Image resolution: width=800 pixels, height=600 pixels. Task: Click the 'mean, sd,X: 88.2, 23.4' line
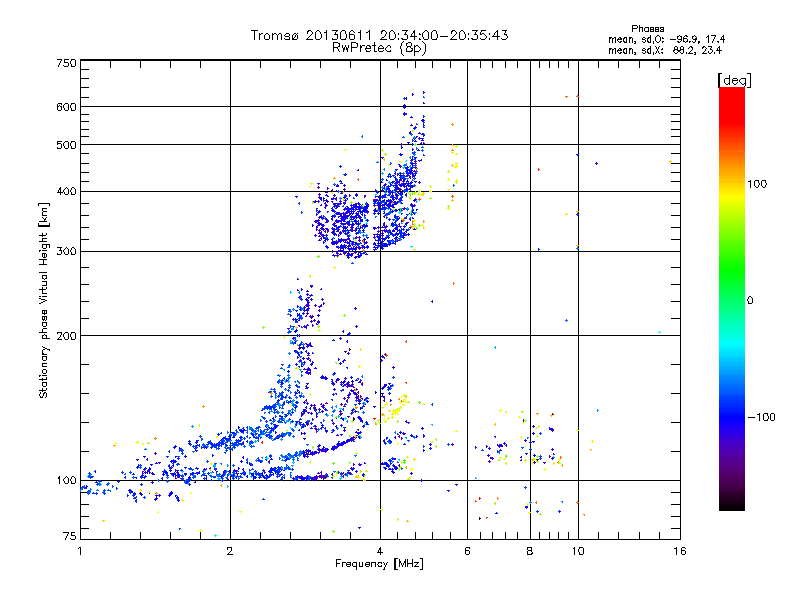(665, 50)
